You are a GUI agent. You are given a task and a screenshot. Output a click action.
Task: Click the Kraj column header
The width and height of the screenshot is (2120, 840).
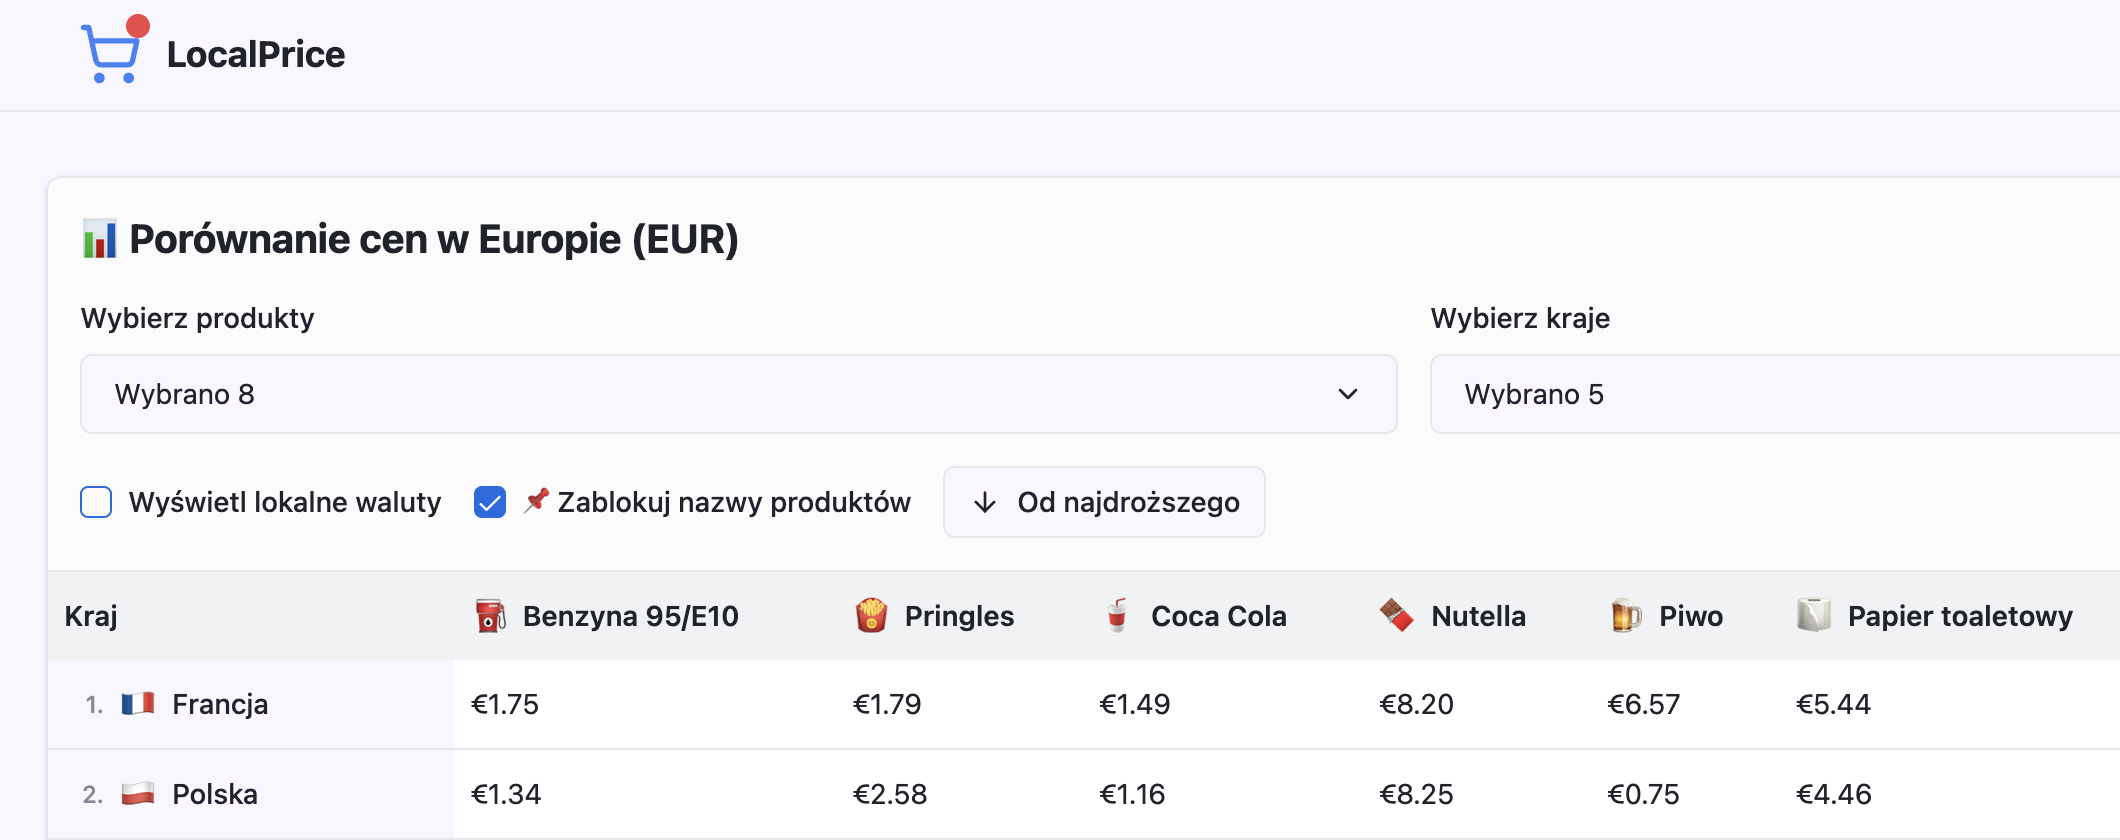[91, 616]
